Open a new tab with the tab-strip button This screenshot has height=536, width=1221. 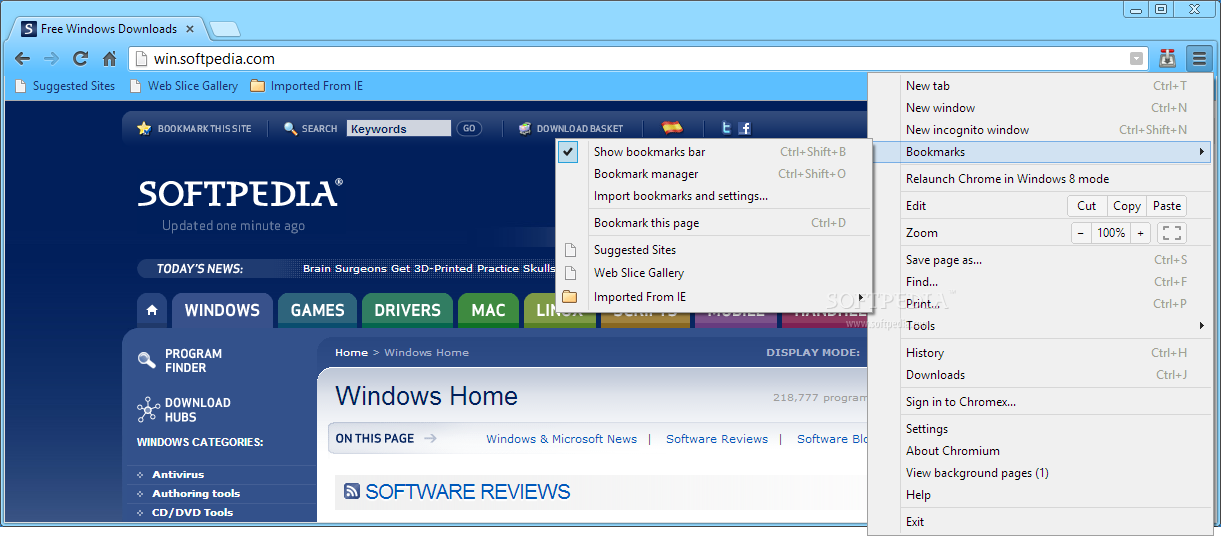[x=225, y=29]
